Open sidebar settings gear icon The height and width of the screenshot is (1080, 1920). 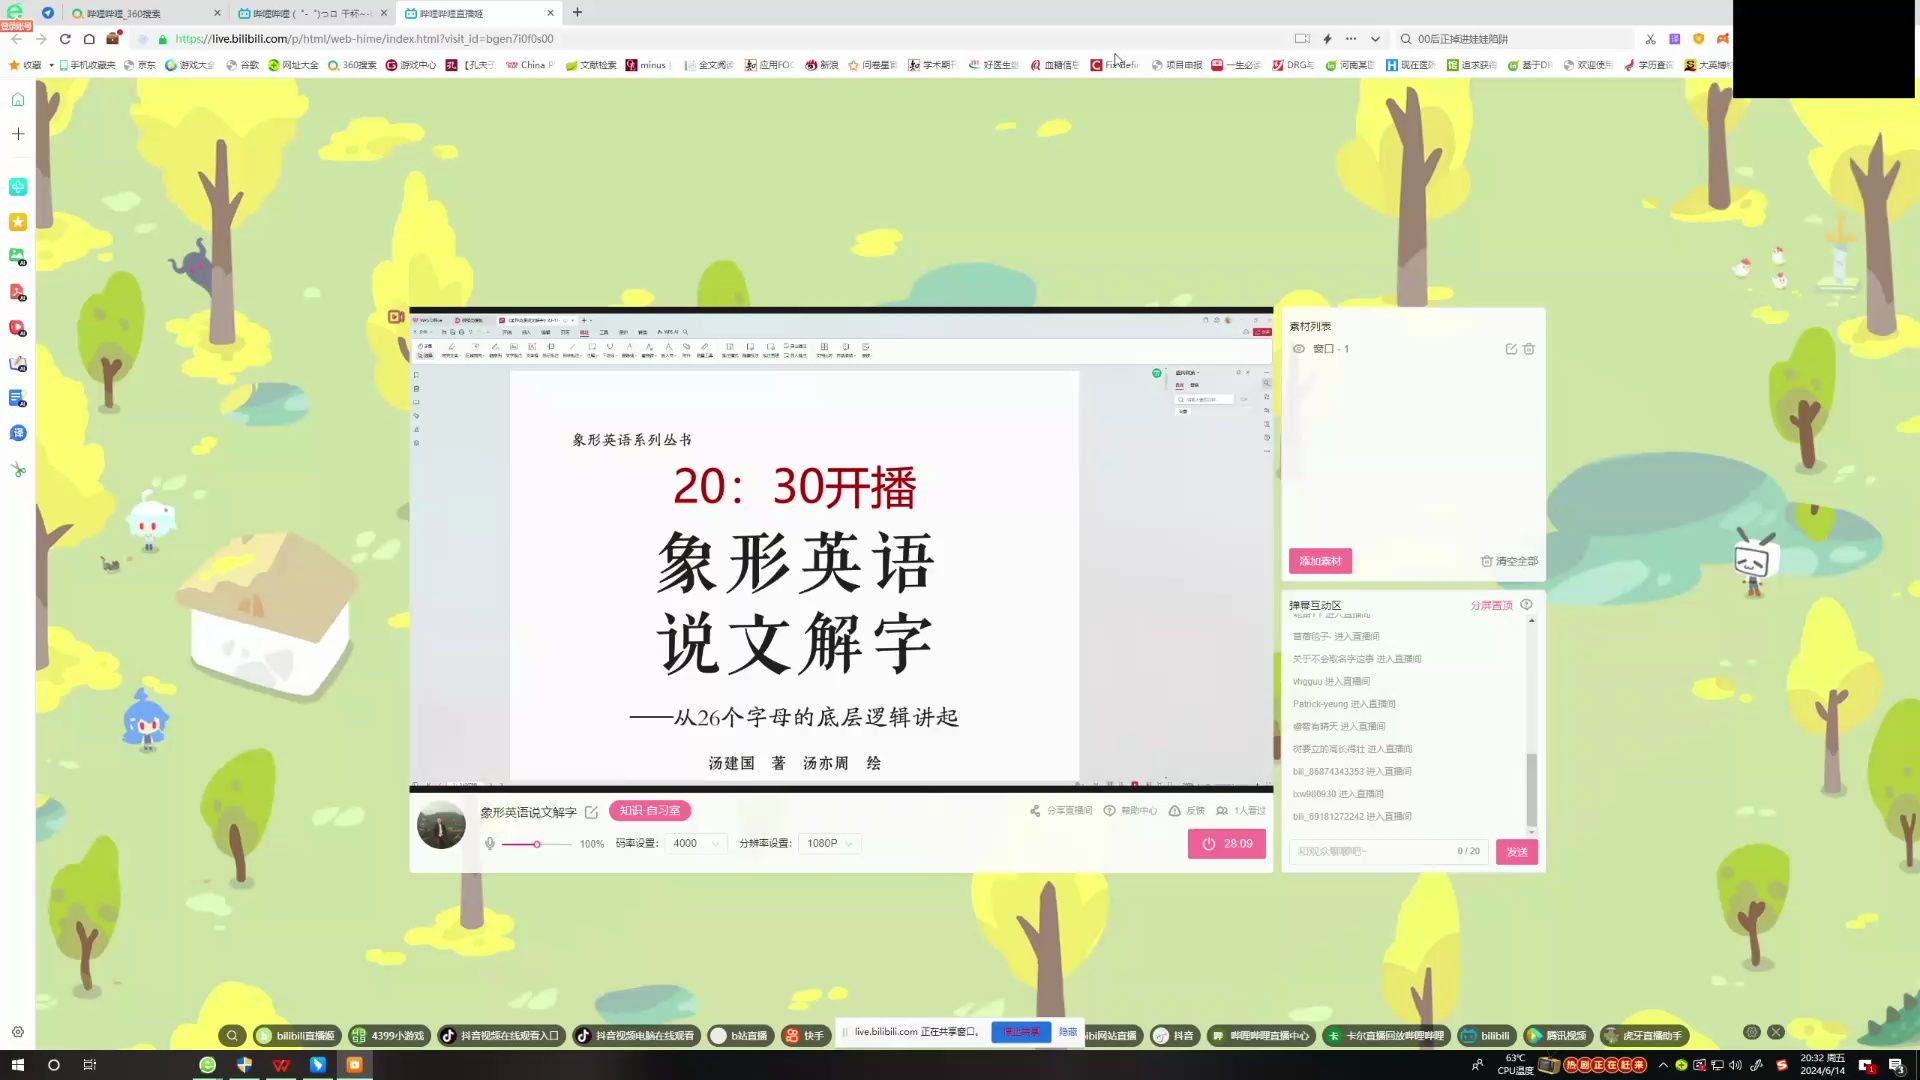pos(18,1032)
